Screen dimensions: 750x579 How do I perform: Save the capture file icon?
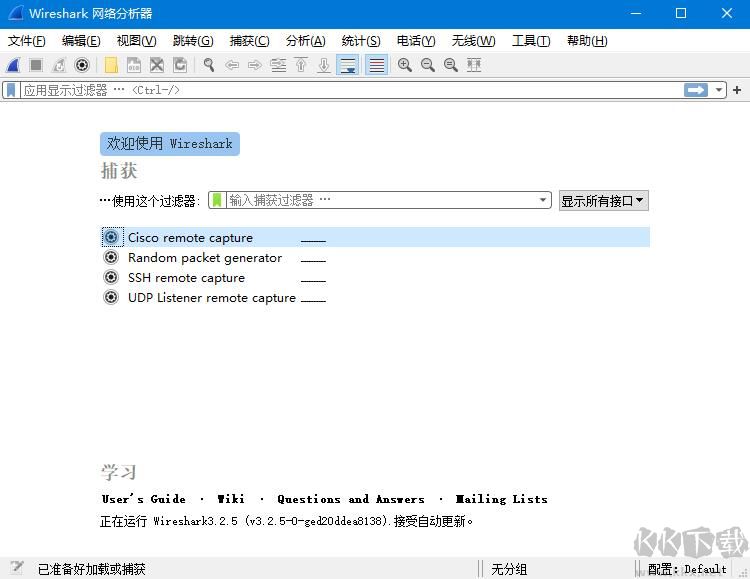click(x=134, y=65)
